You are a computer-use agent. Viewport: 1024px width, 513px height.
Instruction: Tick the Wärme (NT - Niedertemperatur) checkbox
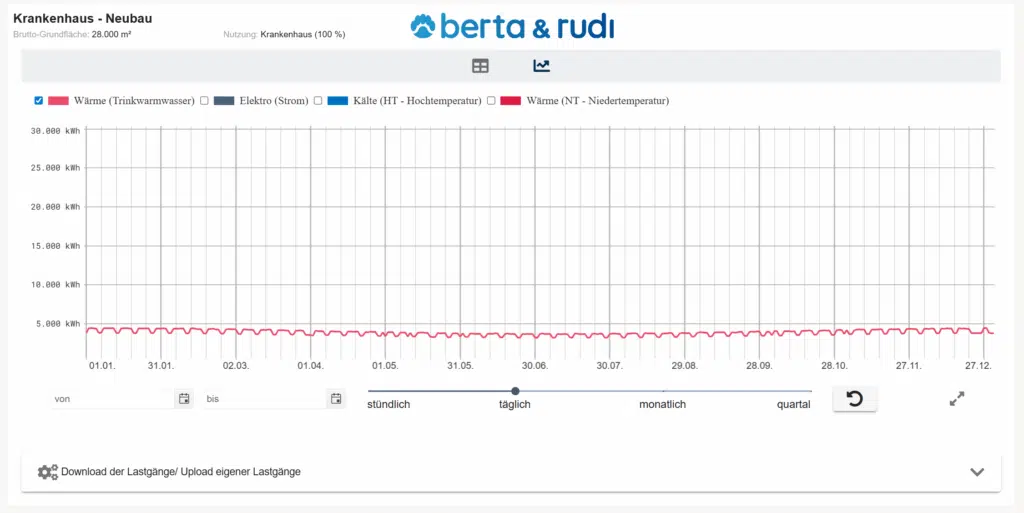[x=491, y=101]
